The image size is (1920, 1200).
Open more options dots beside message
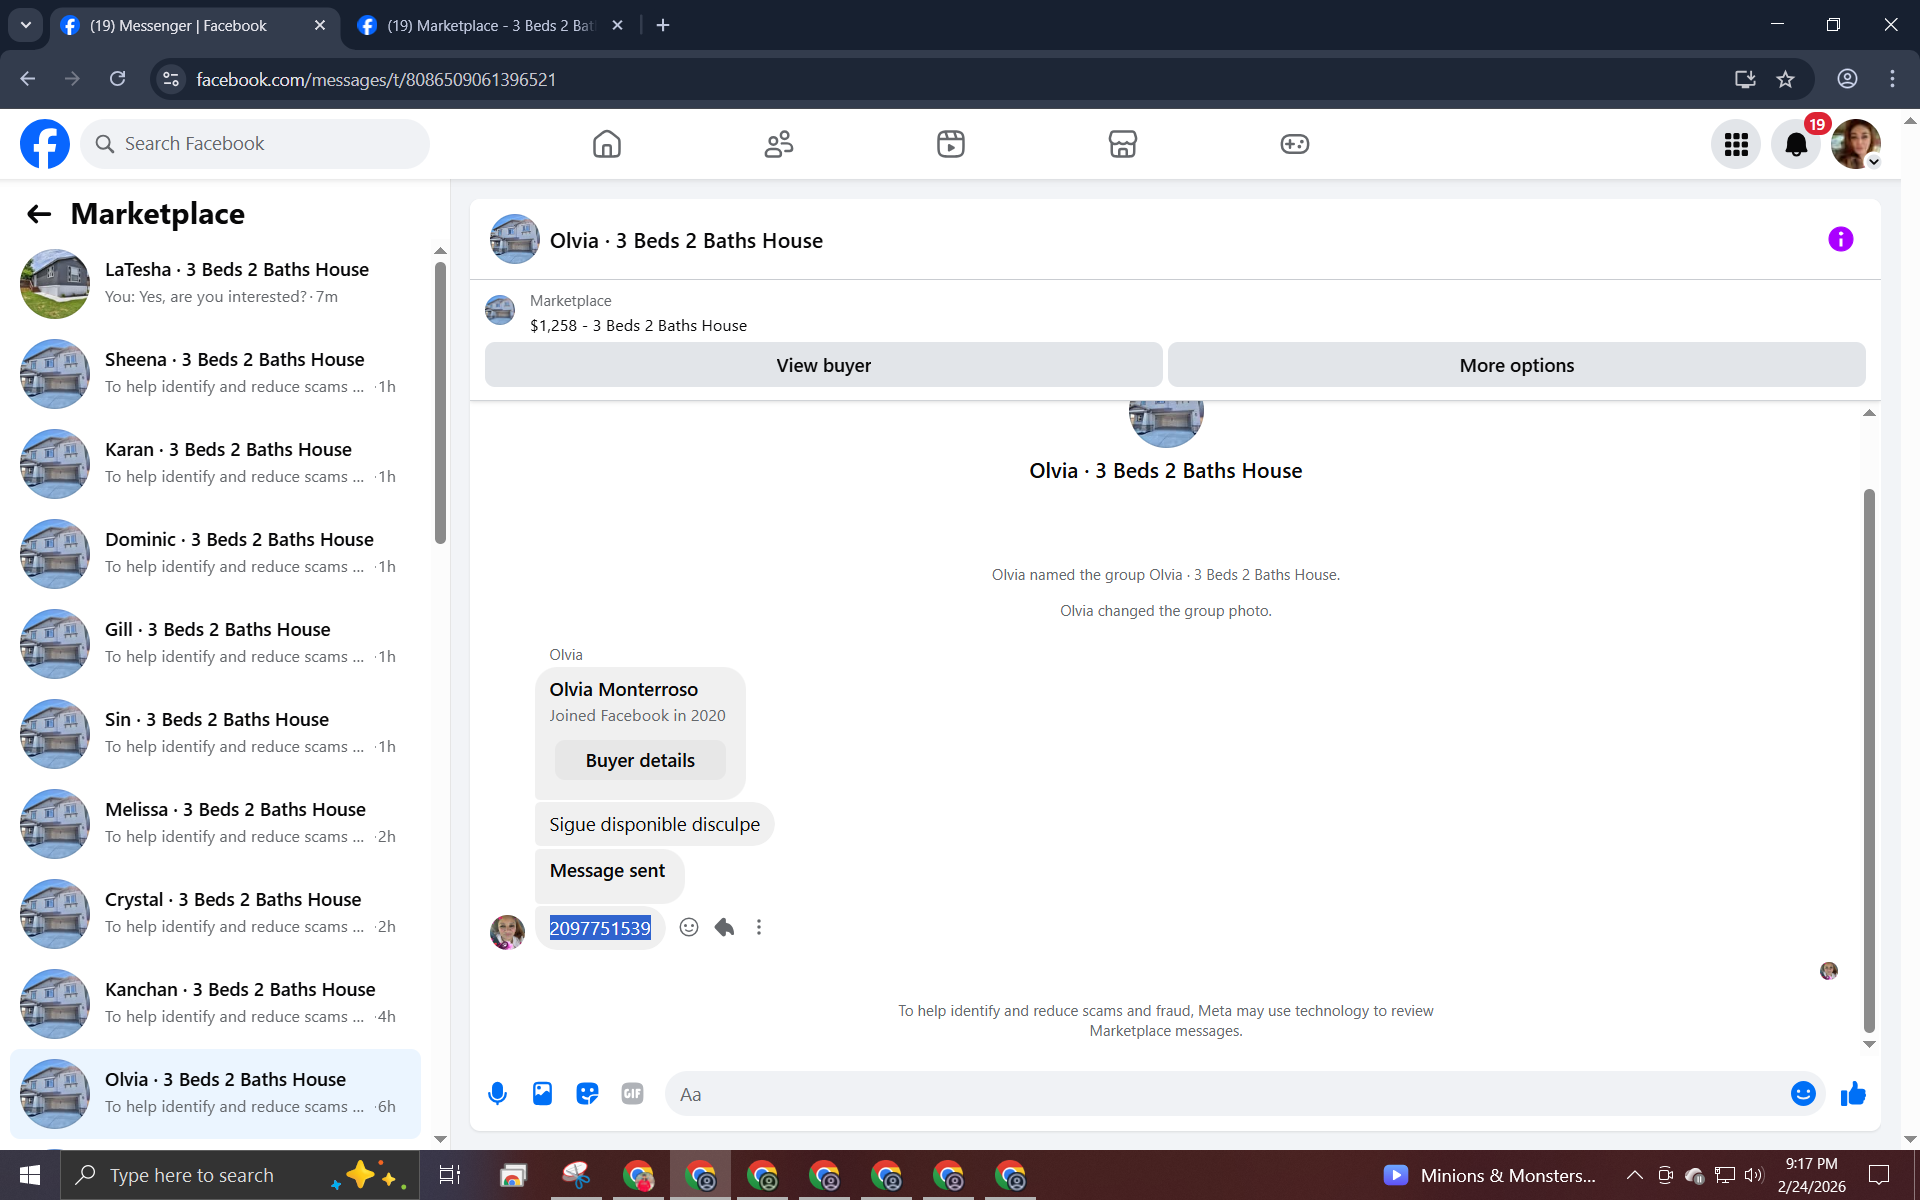click(759, 927)
